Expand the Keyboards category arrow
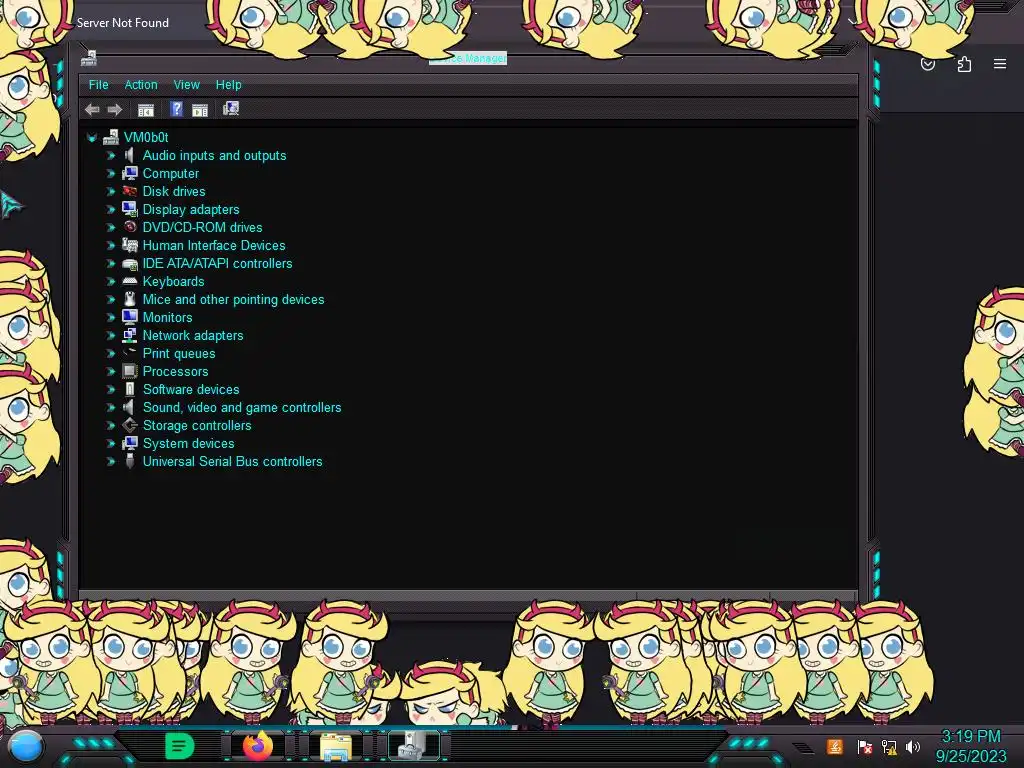Viewport: 1024px width, 768px height. click(110, 281)
